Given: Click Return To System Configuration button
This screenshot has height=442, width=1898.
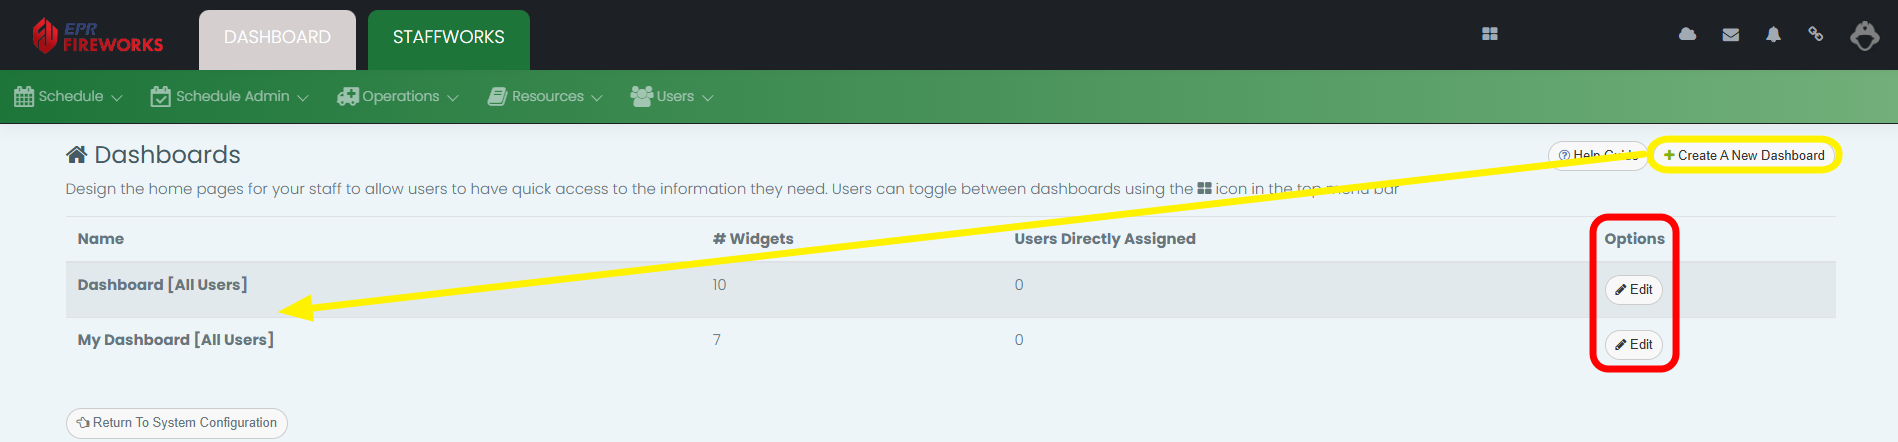Looking at the screenshot, I should pyautogui.click(x=177, y=423).
